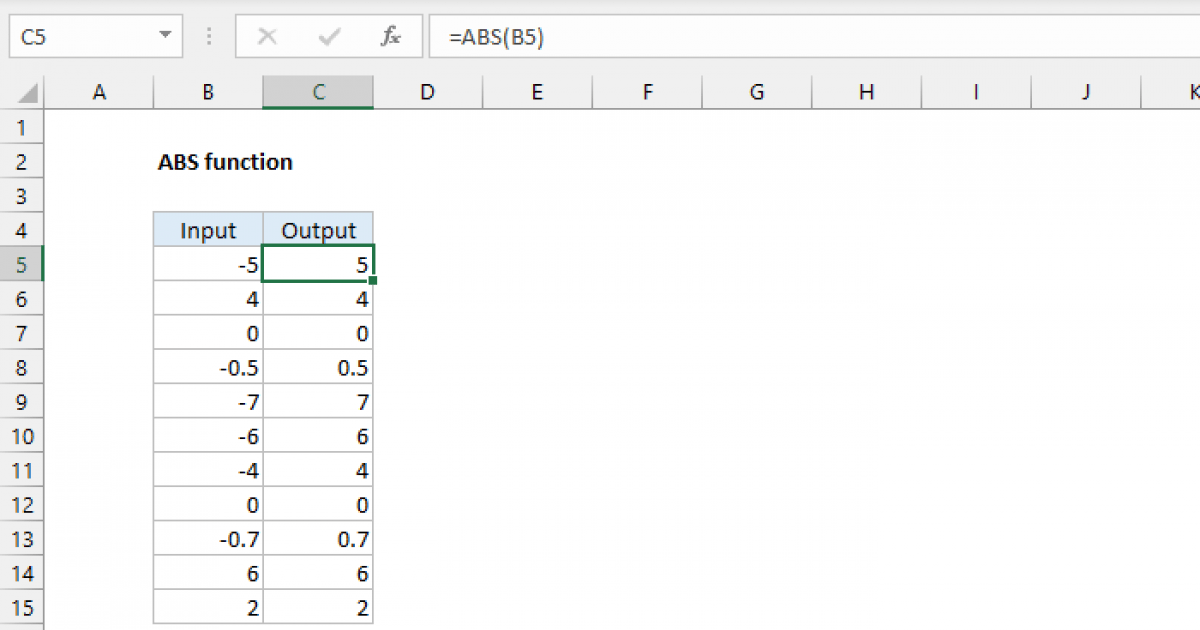Click the fill handle on cell C5

373,281
